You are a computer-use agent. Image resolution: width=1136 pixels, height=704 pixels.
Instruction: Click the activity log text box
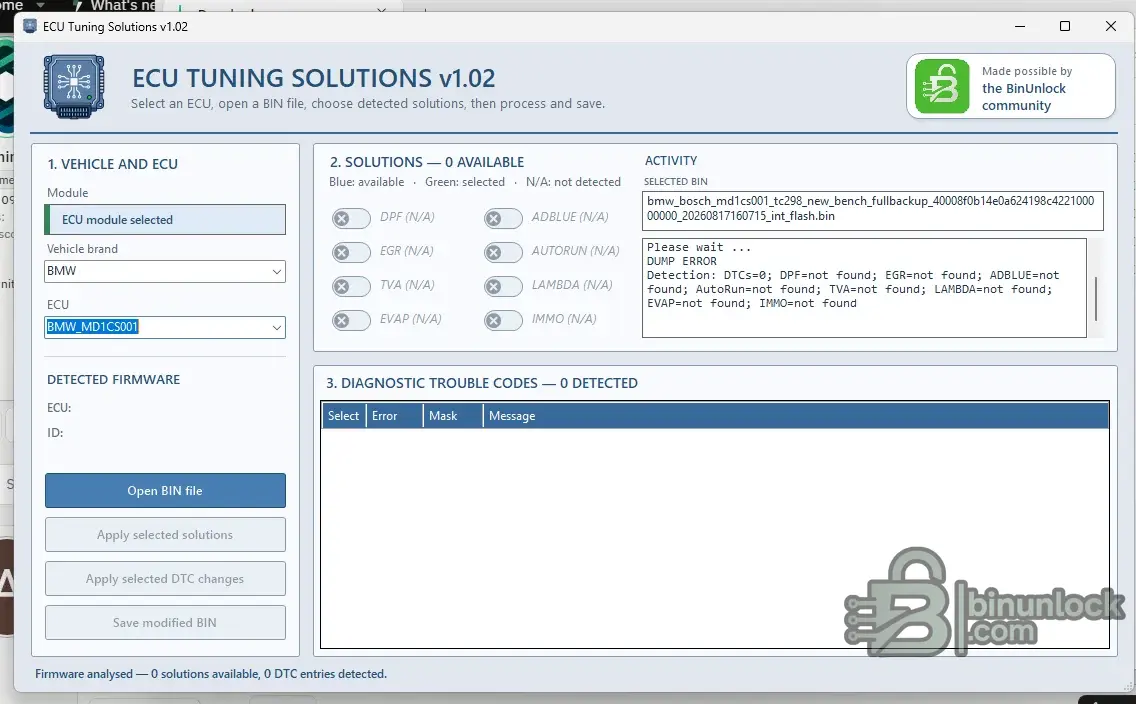(864, 288)
